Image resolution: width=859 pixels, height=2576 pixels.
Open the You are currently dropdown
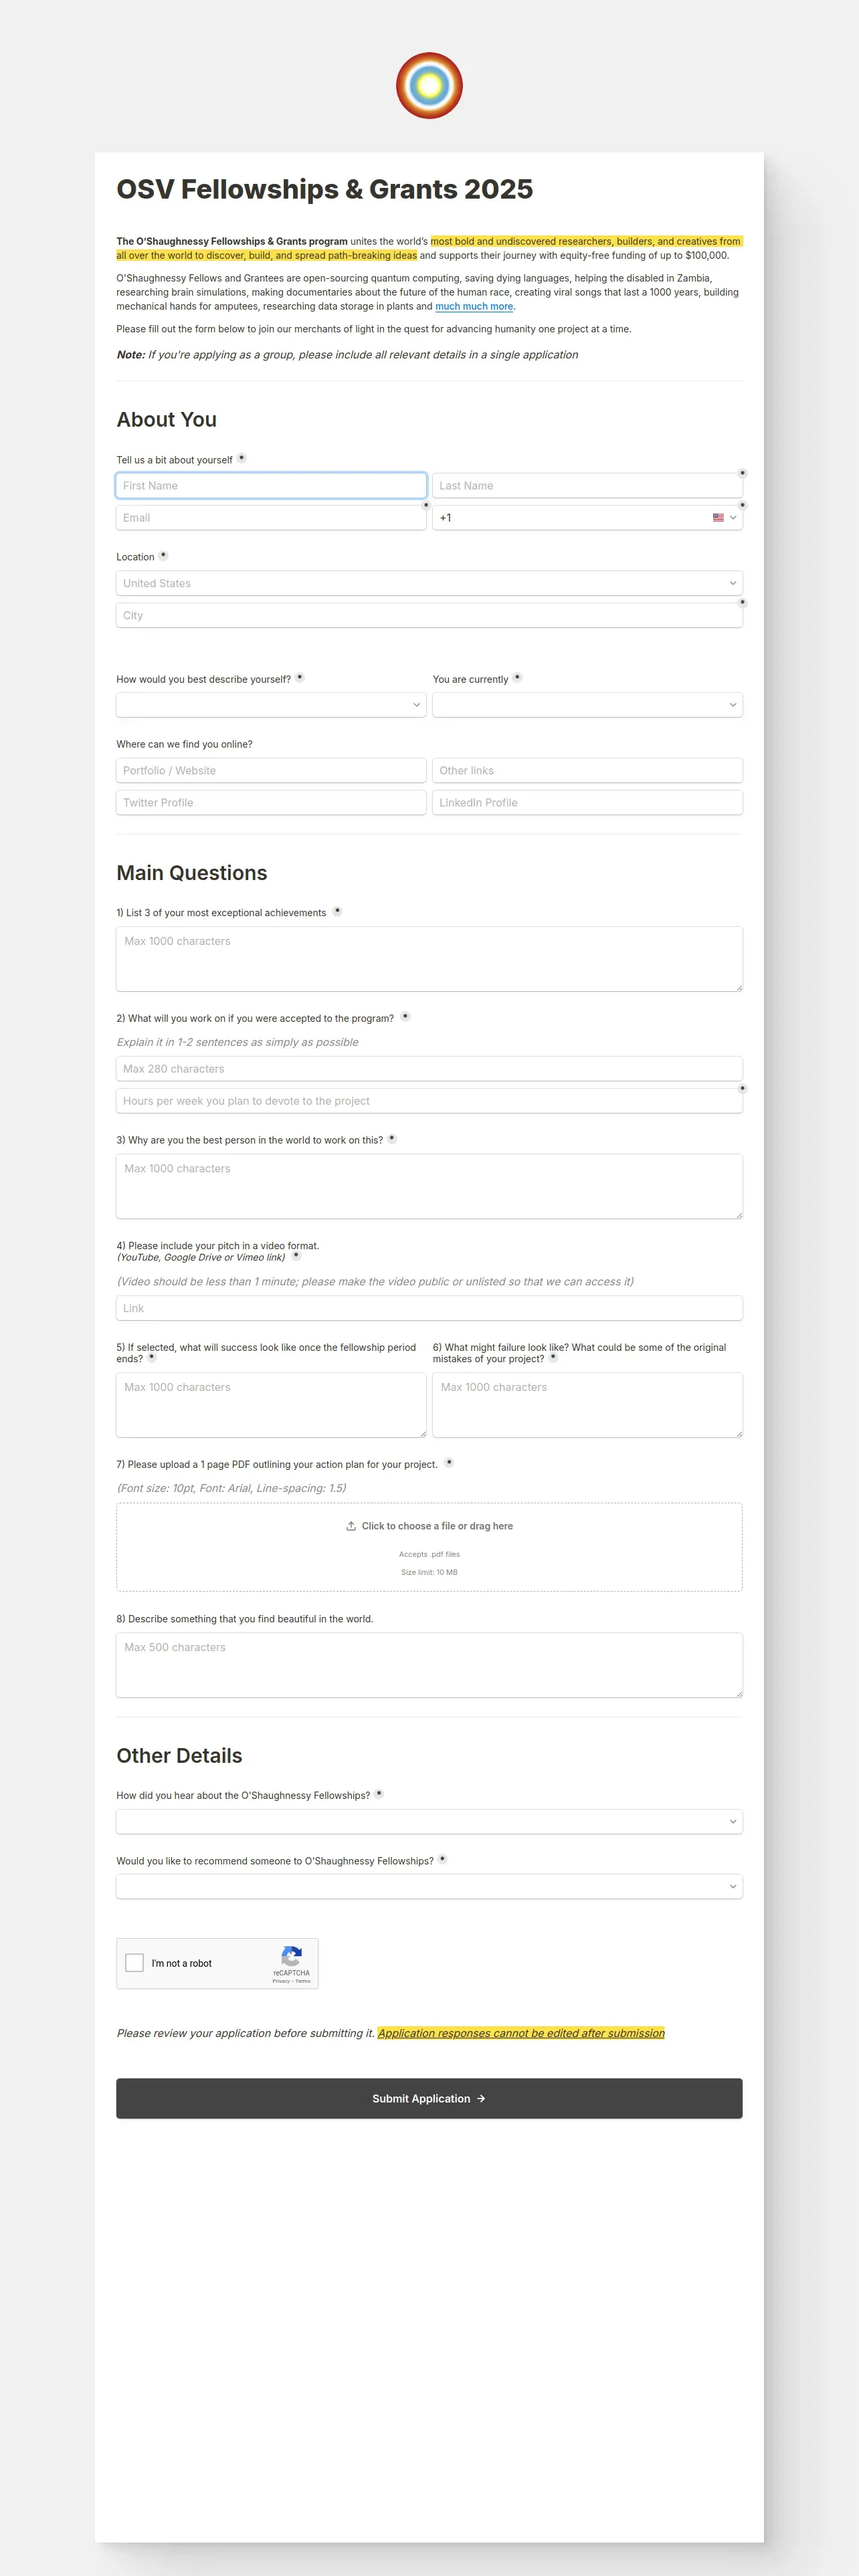(x=587, y=705)
